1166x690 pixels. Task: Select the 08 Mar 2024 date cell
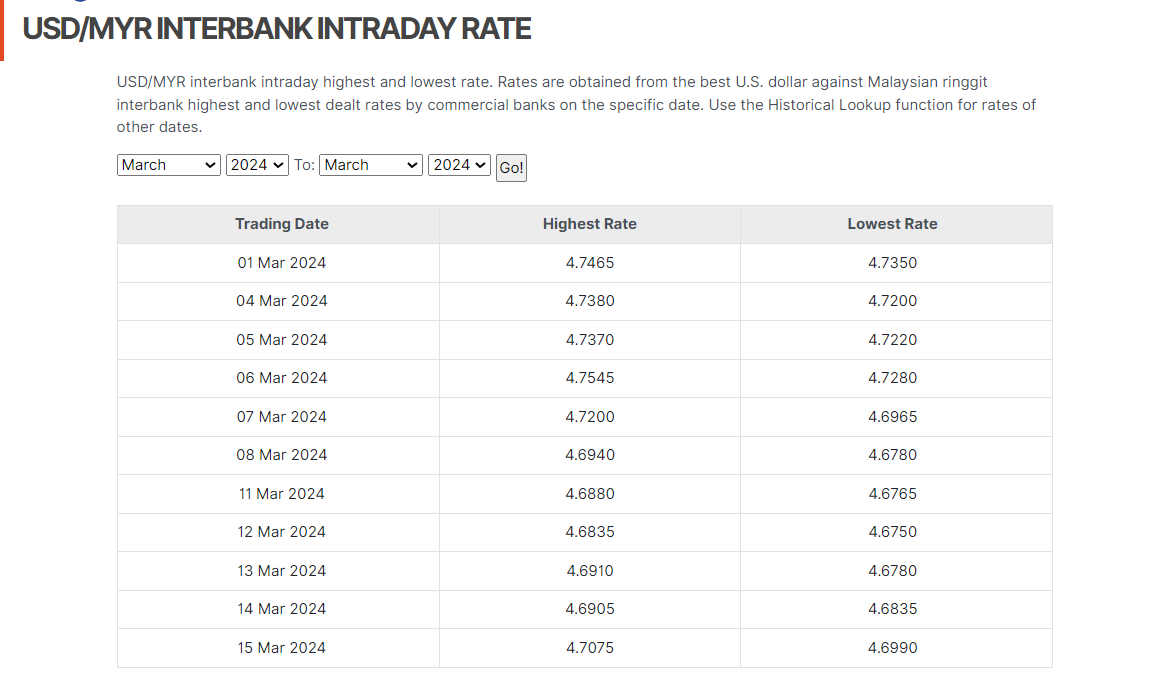[x=282, y=455]
